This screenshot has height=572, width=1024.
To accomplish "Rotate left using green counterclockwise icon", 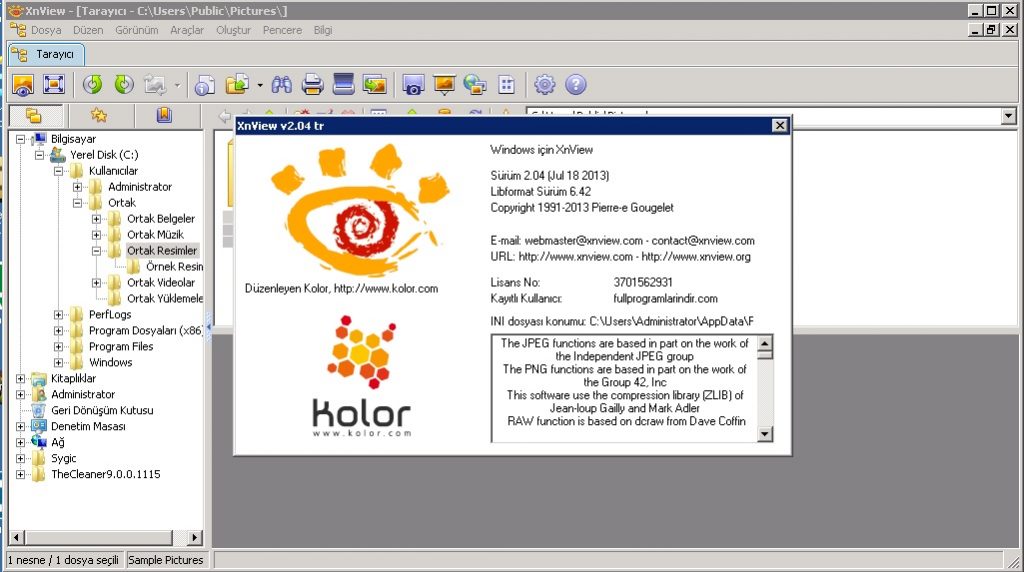I will 92,85.
